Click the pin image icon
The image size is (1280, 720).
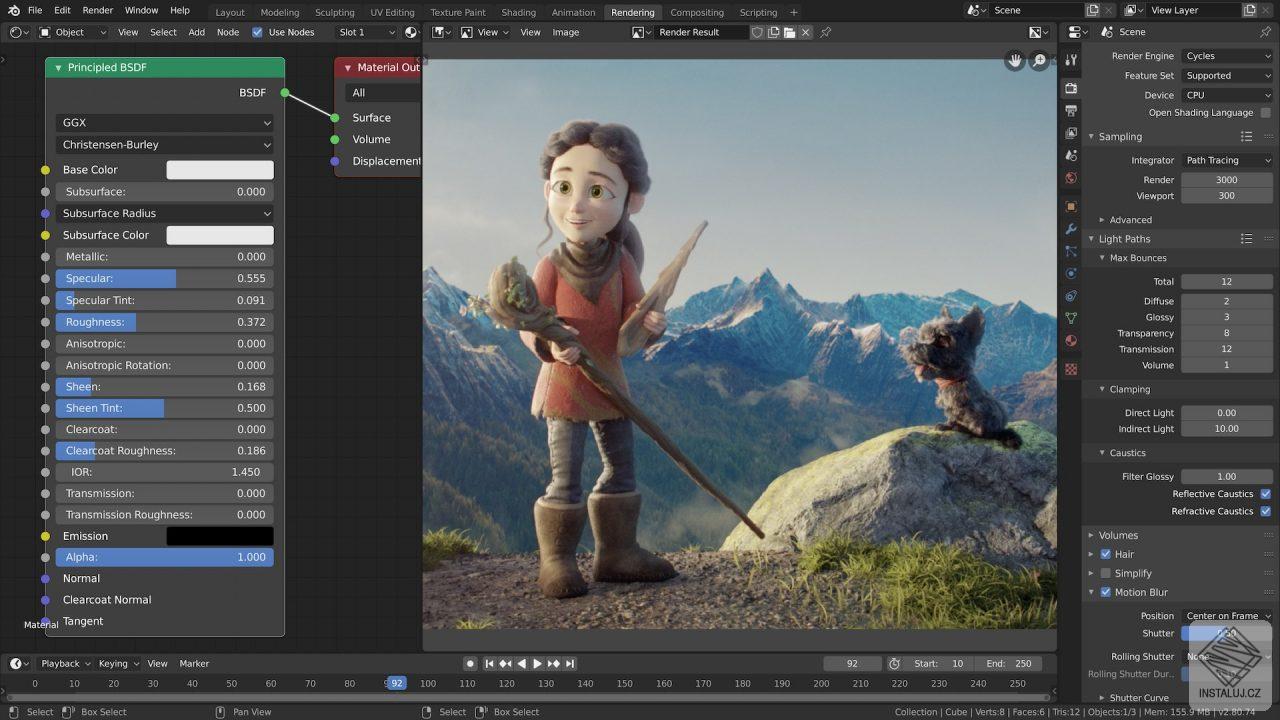(826, 32)
